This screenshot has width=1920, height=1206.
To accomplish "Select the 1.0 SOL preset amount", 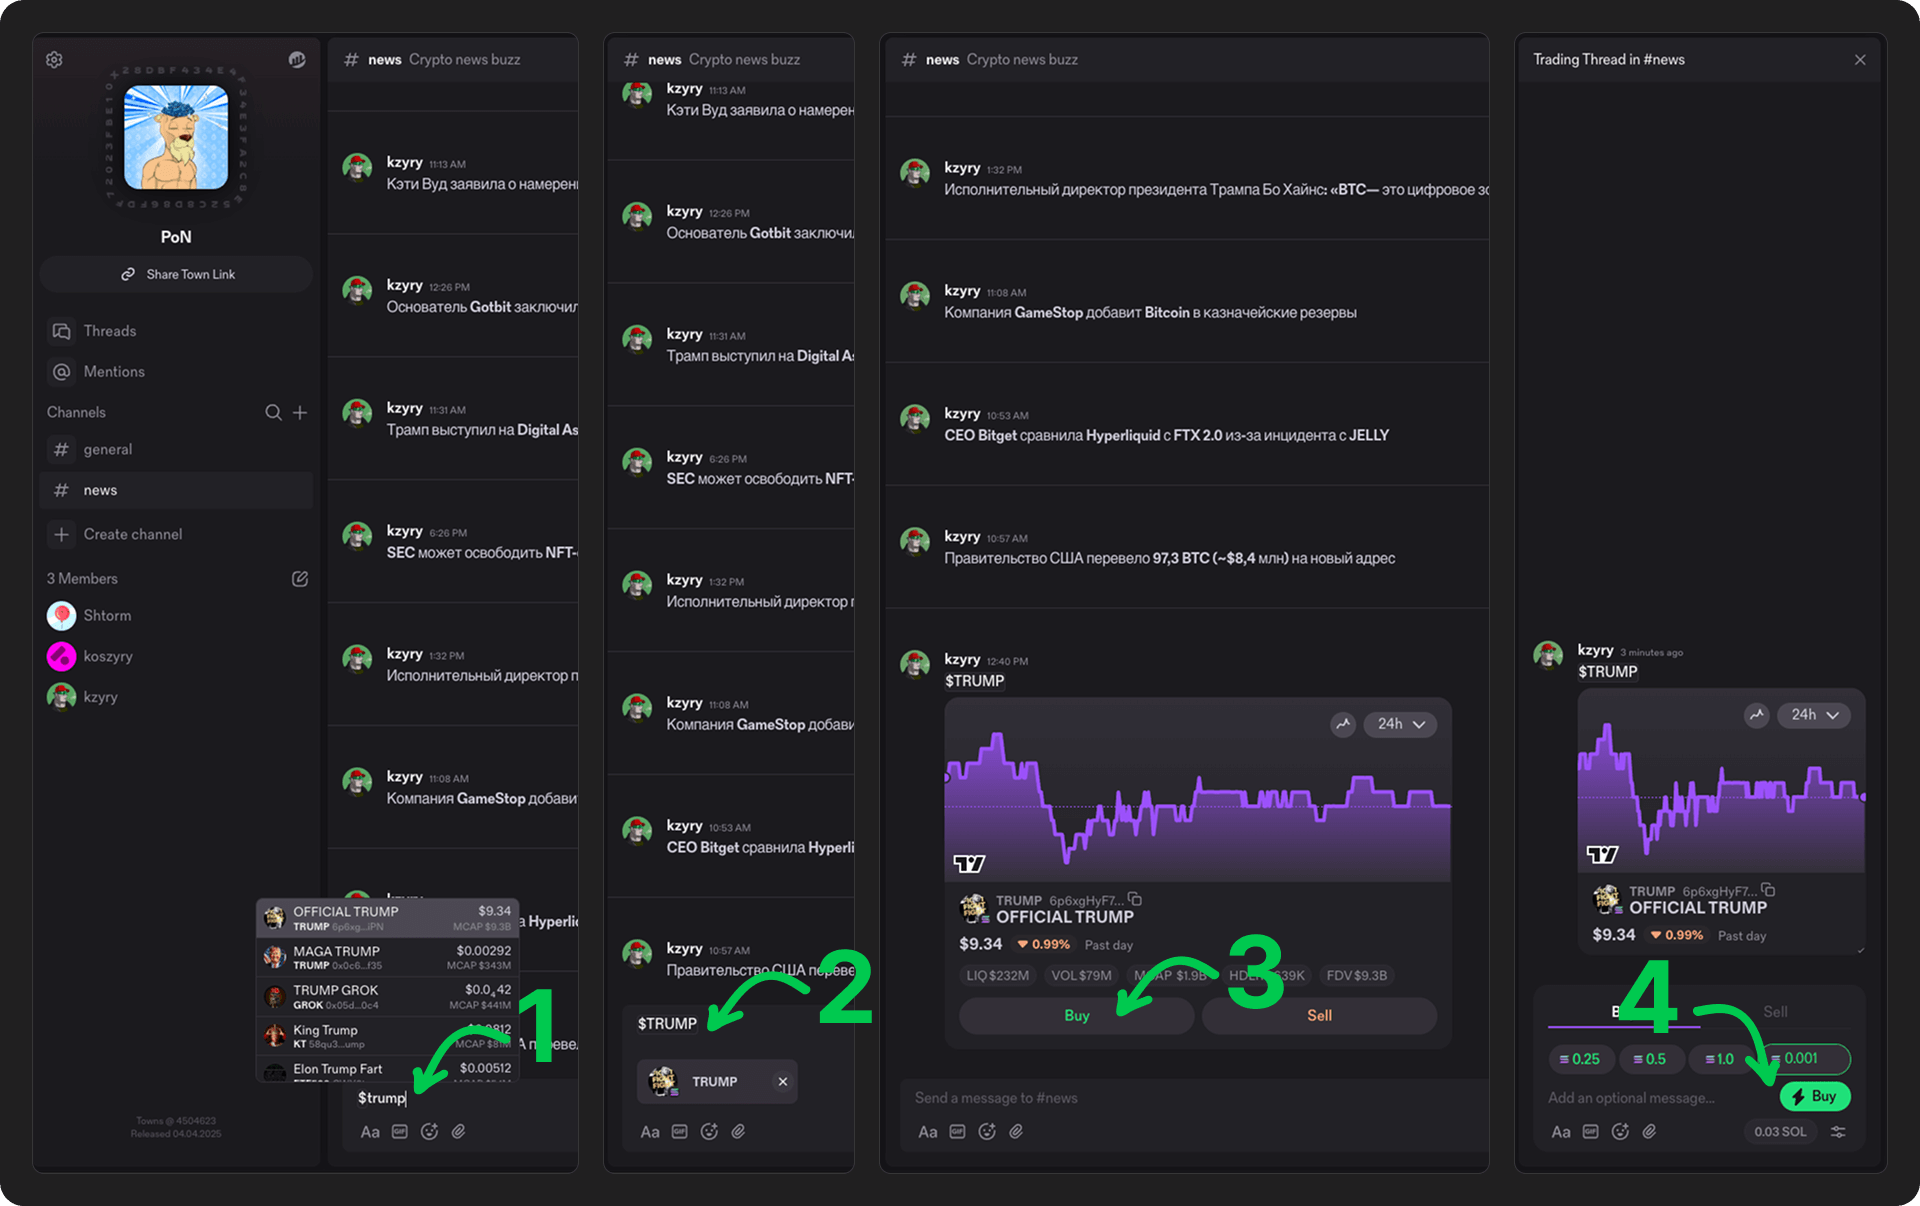I will (1720, 1059).
